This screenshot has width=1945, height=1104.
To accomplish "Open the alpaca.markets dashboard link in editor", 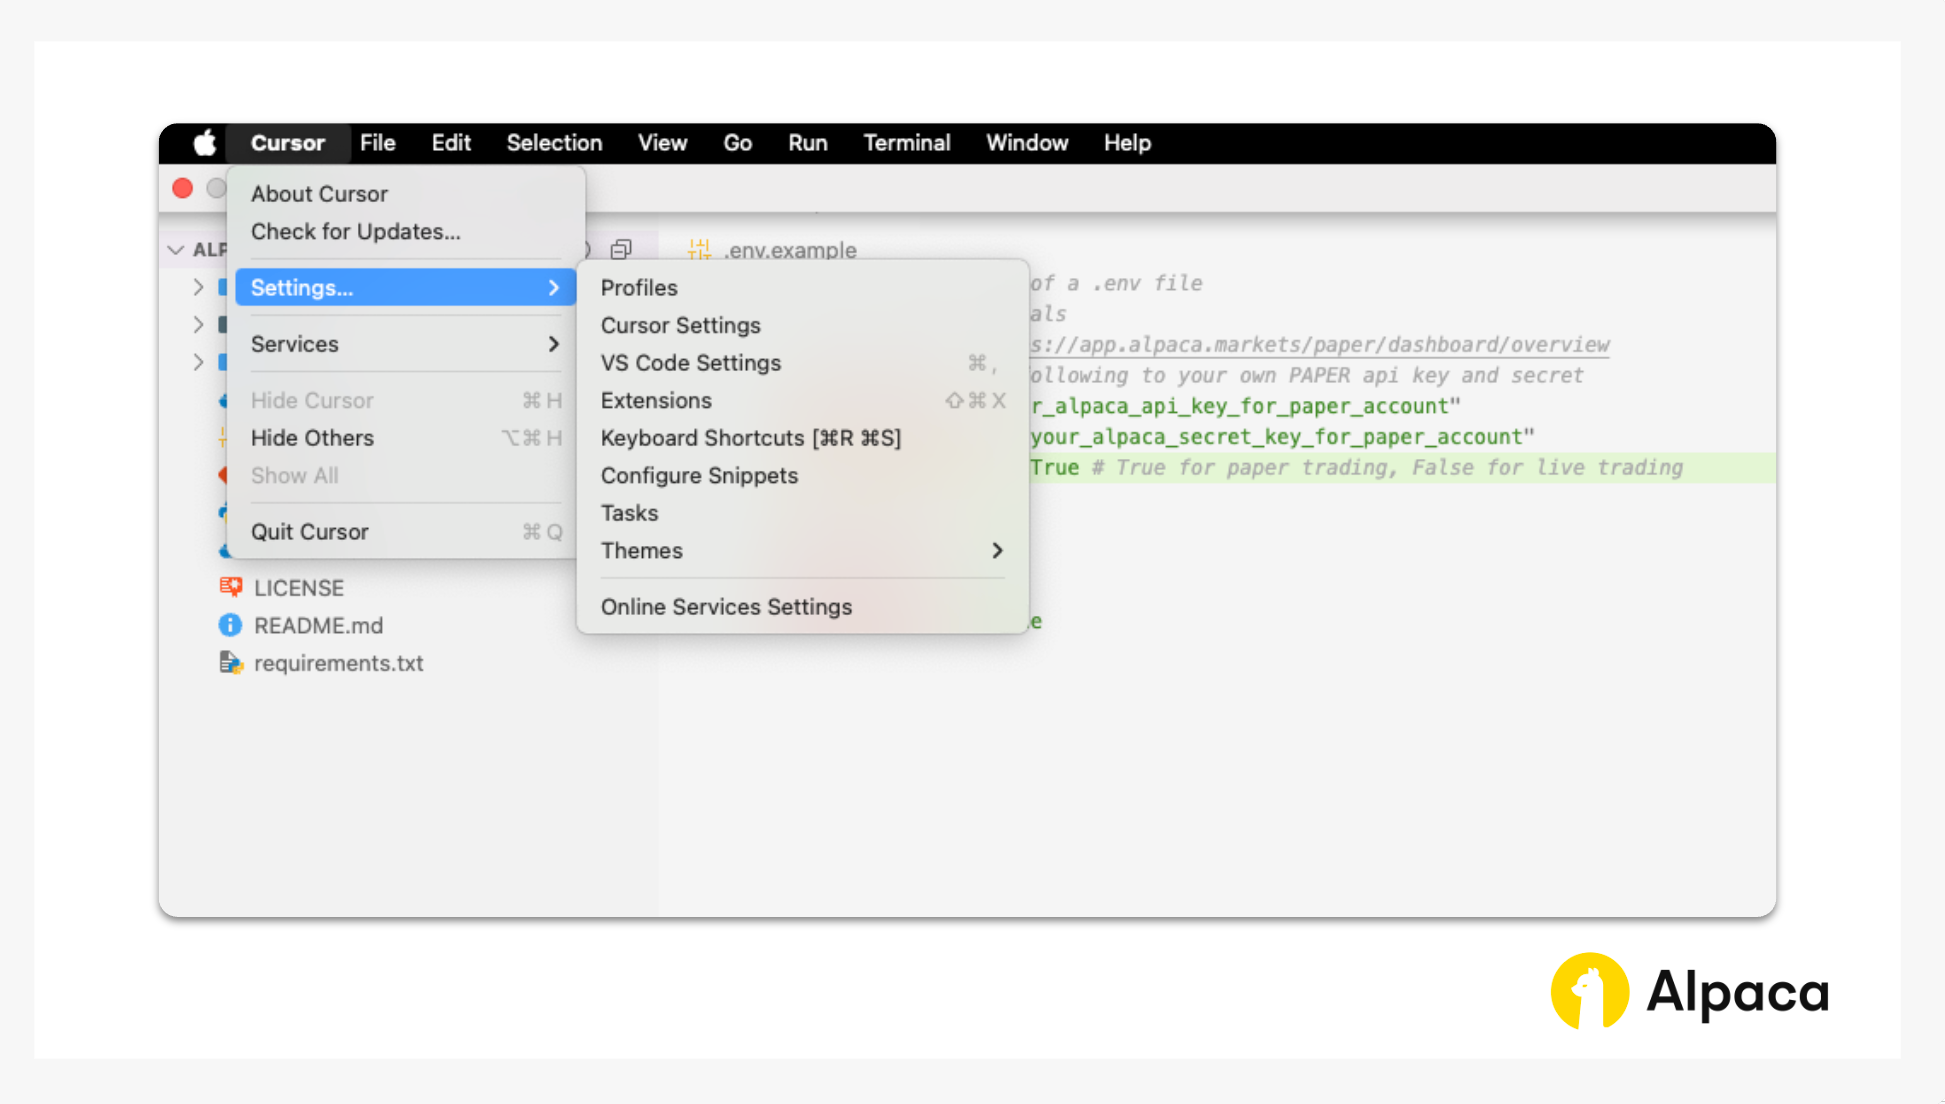I will point(1320,345).
